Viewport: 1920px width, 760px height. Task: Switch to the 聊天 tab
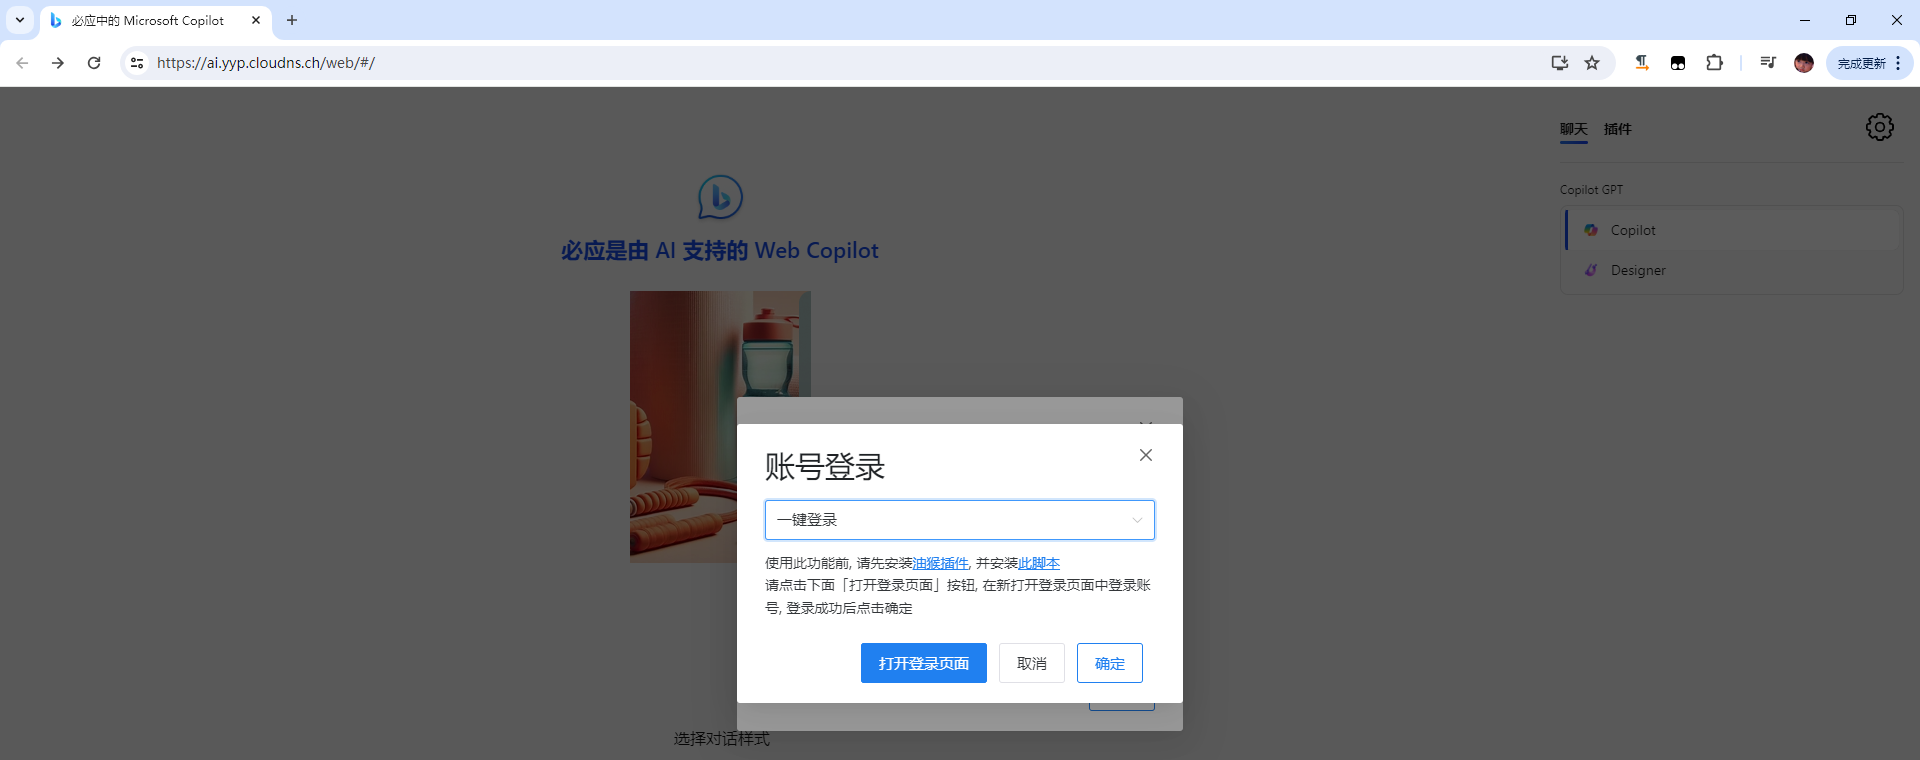[1574, 129]
